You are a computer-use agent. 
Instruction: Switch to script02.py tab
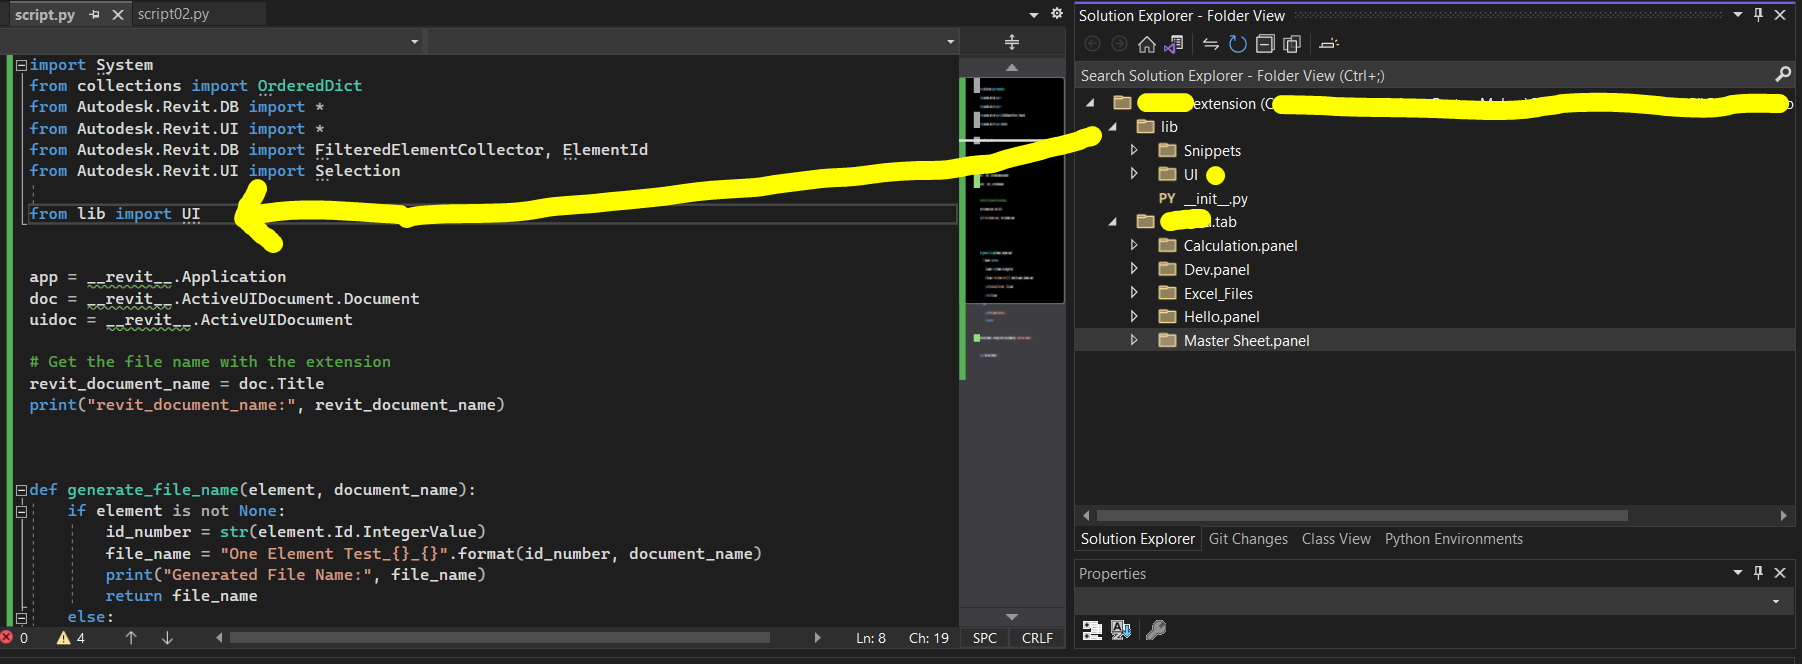tap(174, 14)
